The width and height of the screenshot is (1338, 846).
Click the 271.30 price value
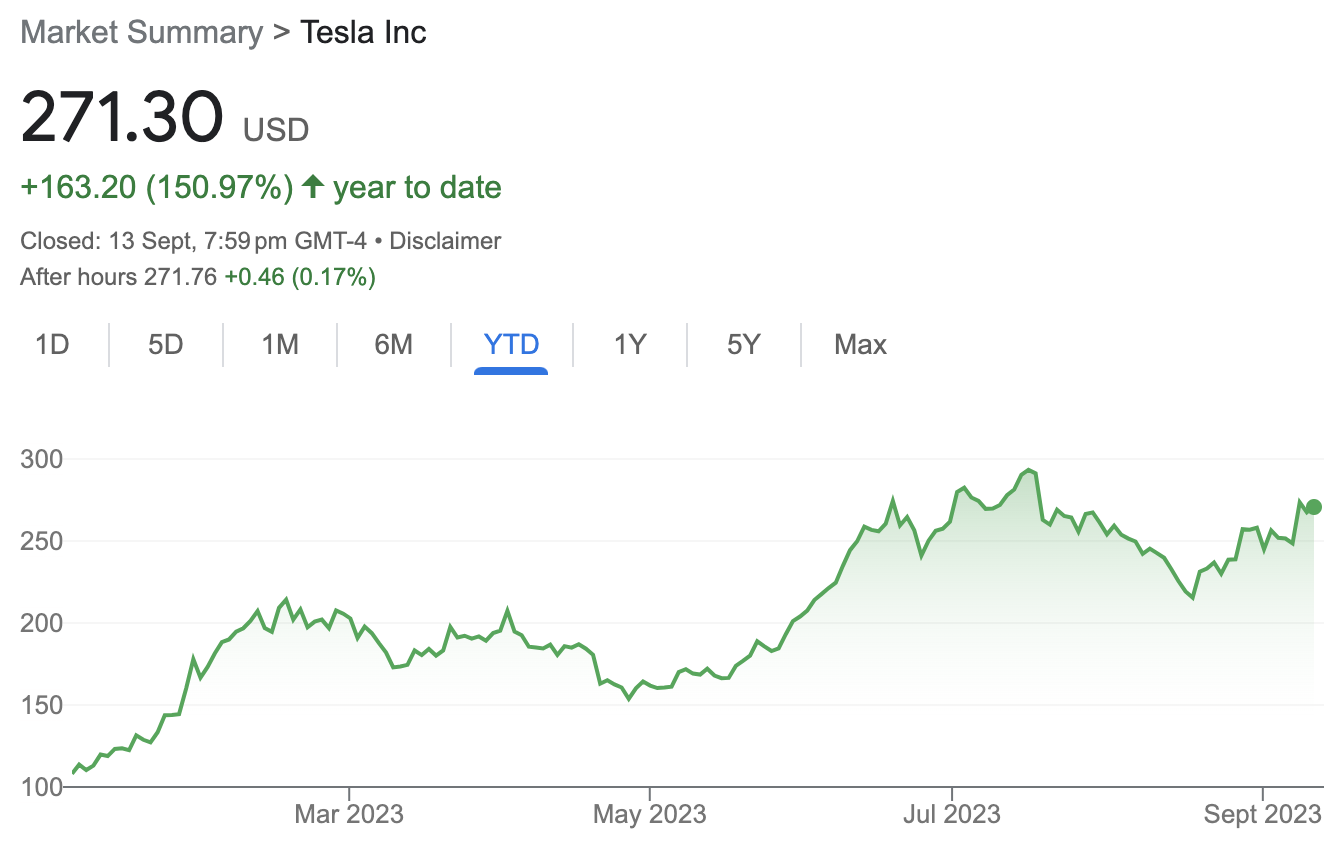click(121, 119)
